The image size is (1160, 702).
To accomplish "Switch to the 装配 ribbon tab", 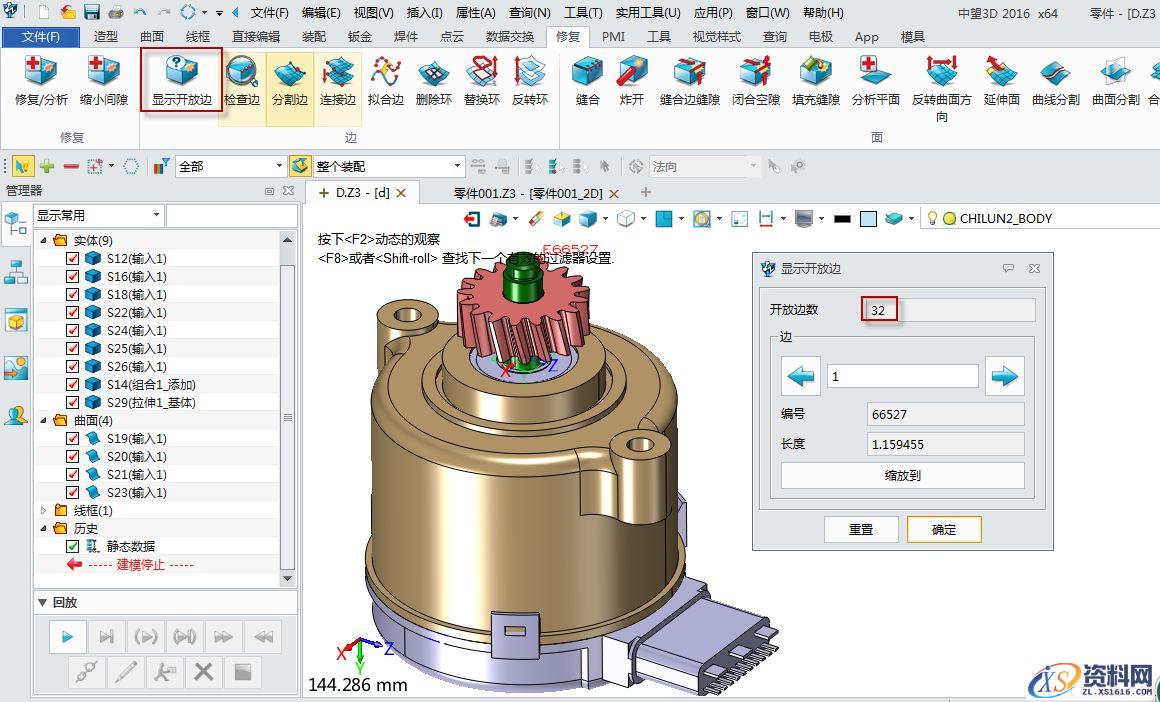I will (x=312, y=36).
